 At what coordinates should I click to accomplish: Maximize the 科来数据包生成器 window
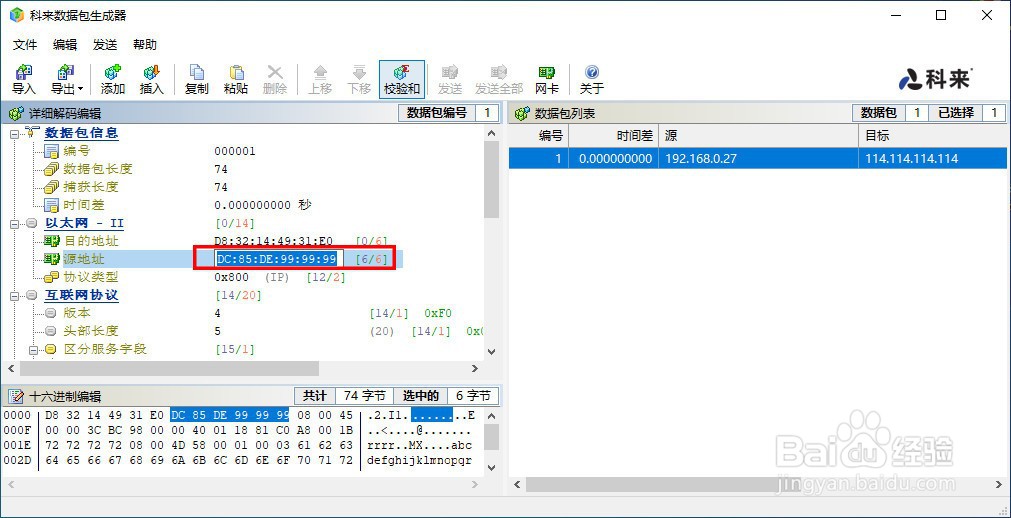pos(941,15)
